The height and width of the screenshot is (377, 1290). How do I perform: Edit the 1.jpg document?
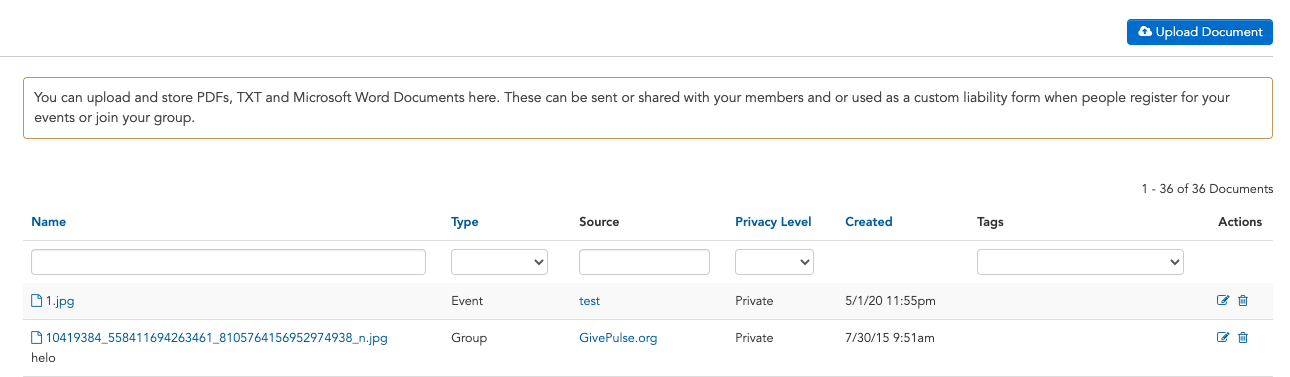[x=1223, y=301]
